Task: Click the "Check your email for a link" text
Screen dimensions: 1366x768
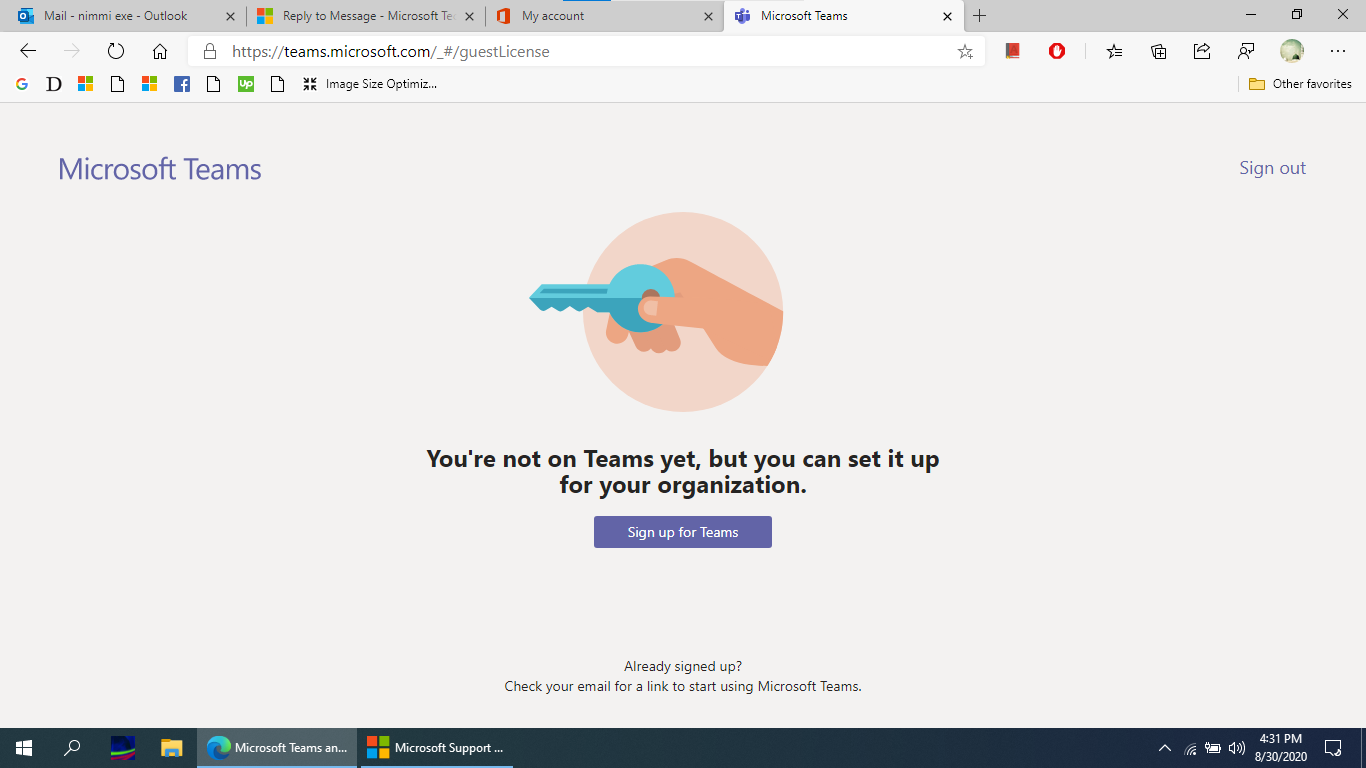Action: 683,687
